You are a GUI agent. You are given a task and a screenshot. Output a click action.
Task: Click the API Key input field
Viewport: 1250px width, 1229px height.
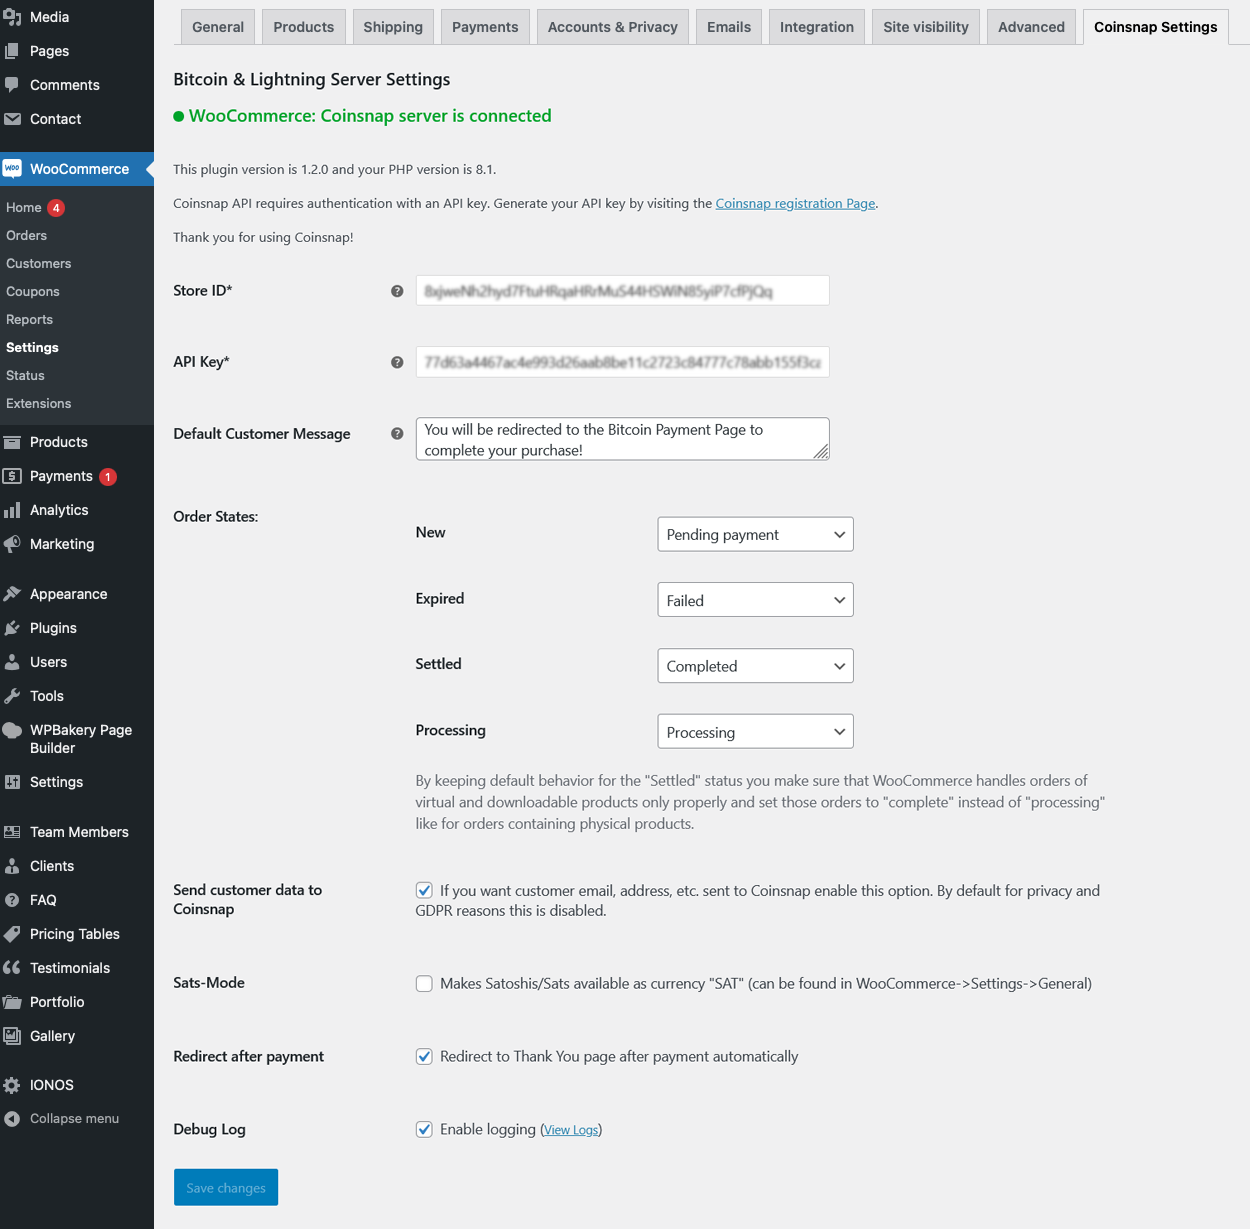coord(622,362)
